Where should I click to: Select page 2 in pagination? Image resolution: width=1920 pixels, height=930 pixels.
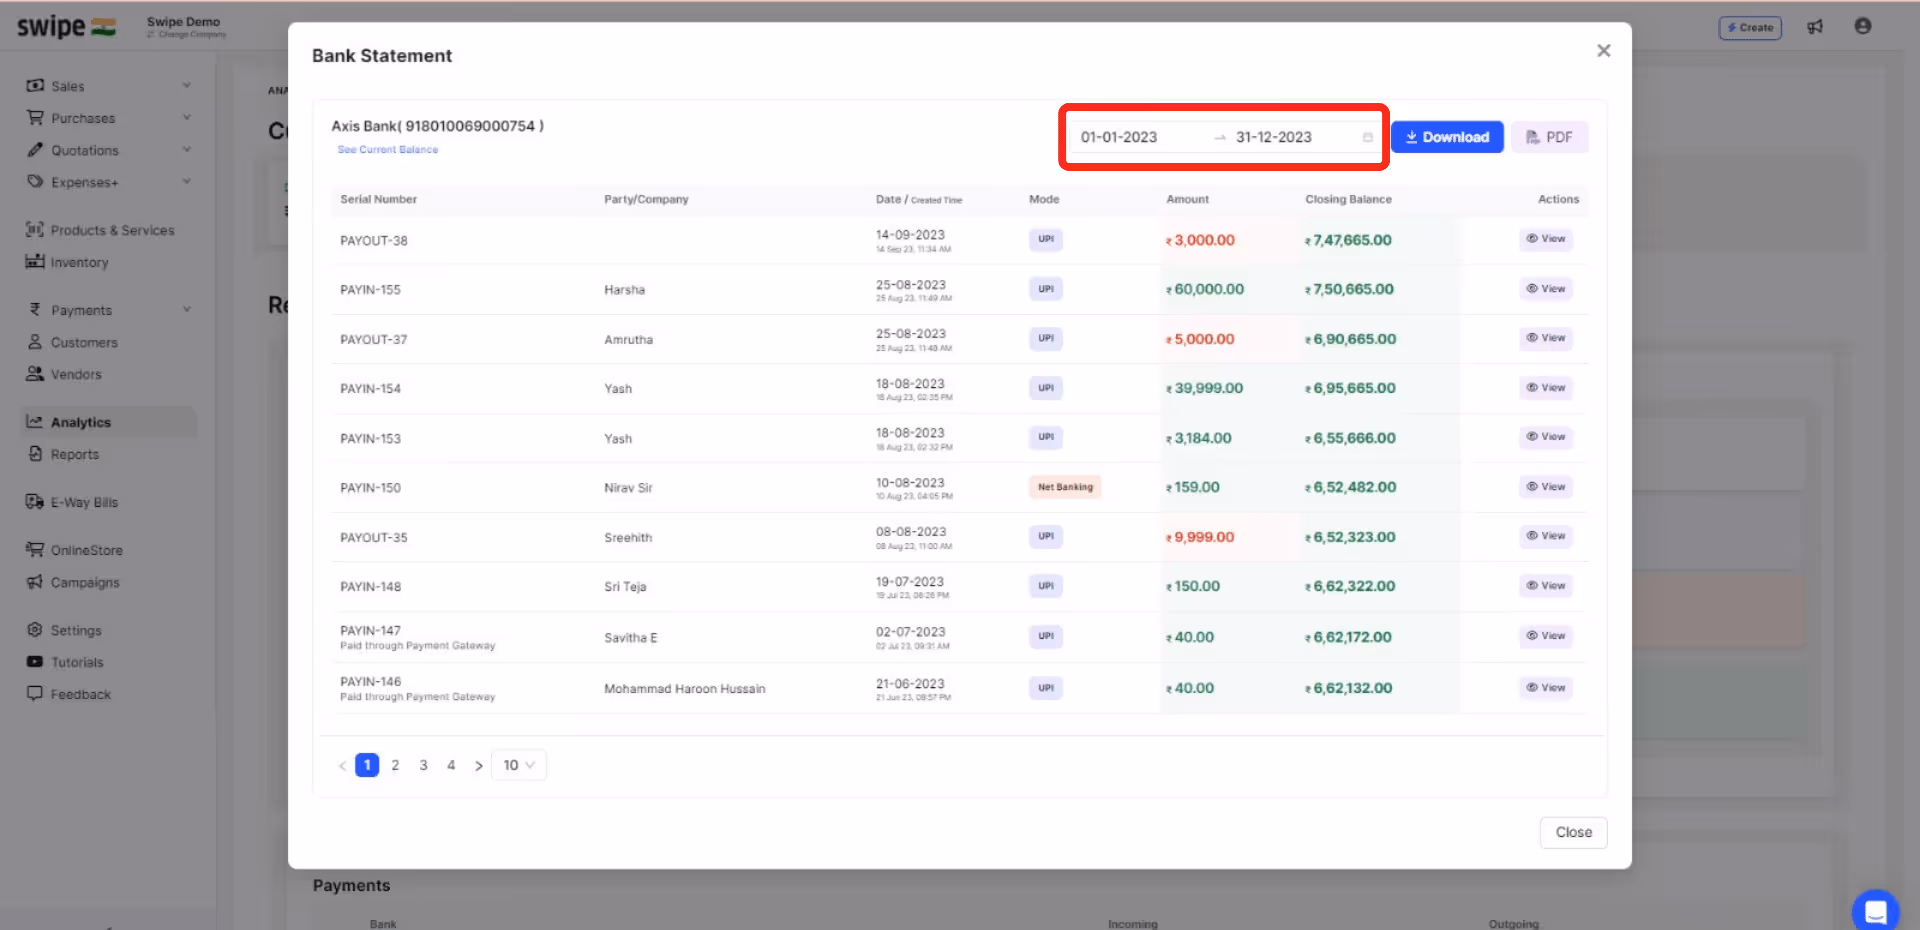pos(395,765)
